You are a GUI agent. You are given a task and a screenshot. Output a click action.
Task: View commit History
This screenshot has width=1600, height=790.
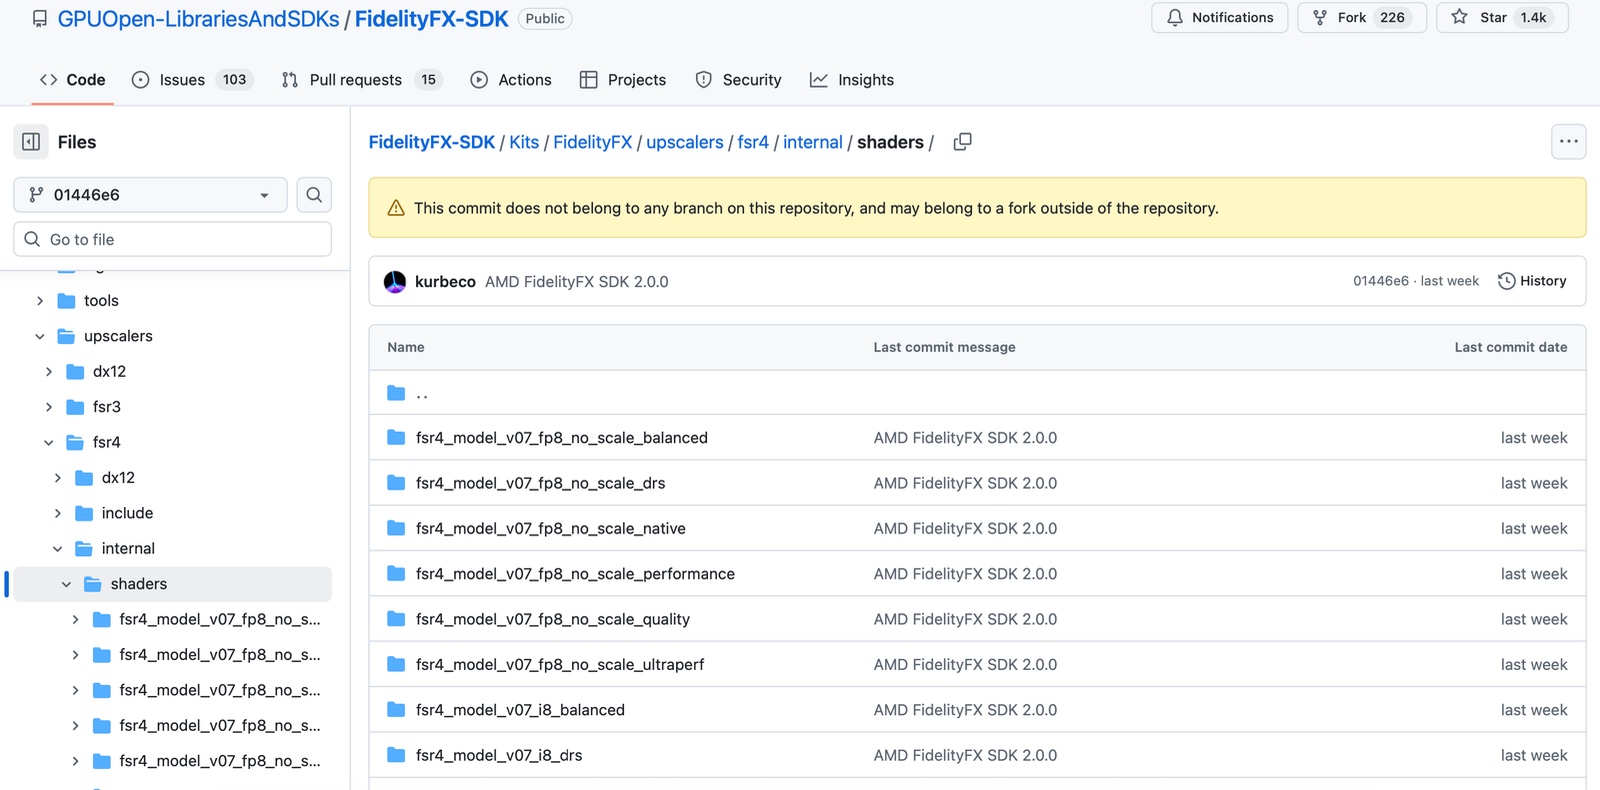coord(1532,281)
